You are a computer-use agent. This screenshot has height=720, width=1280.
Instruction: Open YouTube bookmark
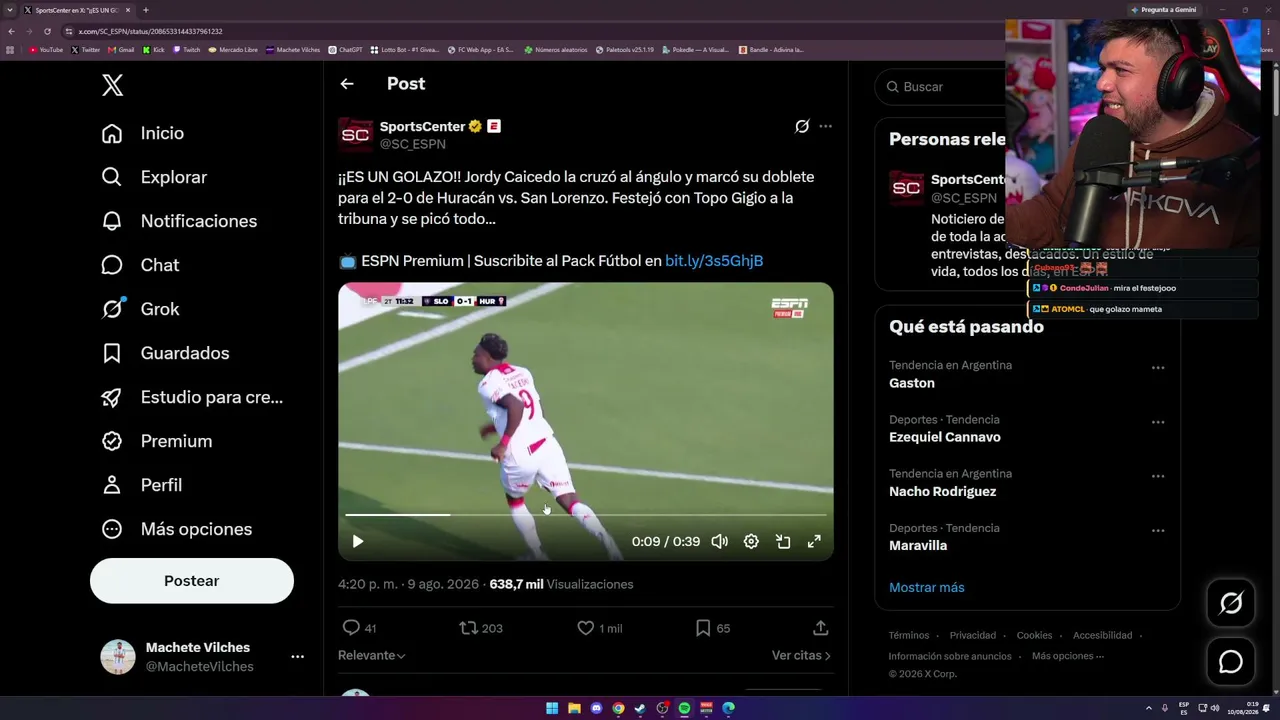[46, 49]
